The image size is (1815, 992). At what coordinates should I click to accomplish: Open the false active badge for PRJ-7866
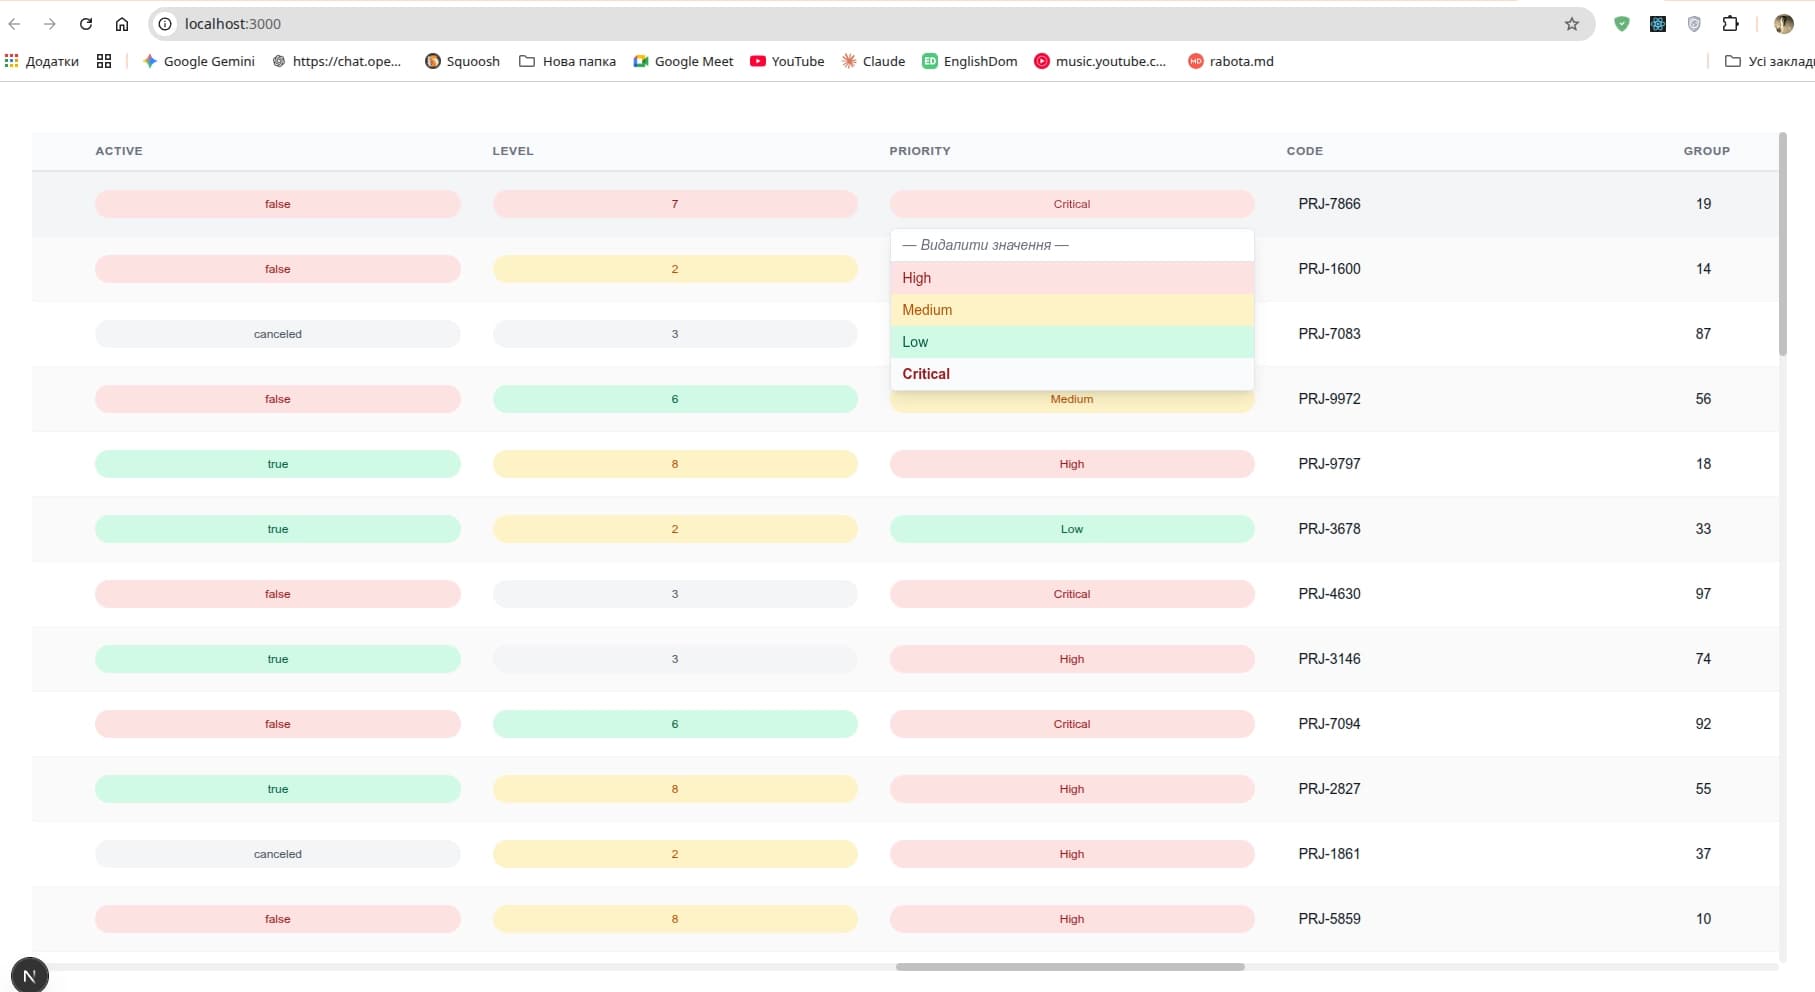point(278,204)
